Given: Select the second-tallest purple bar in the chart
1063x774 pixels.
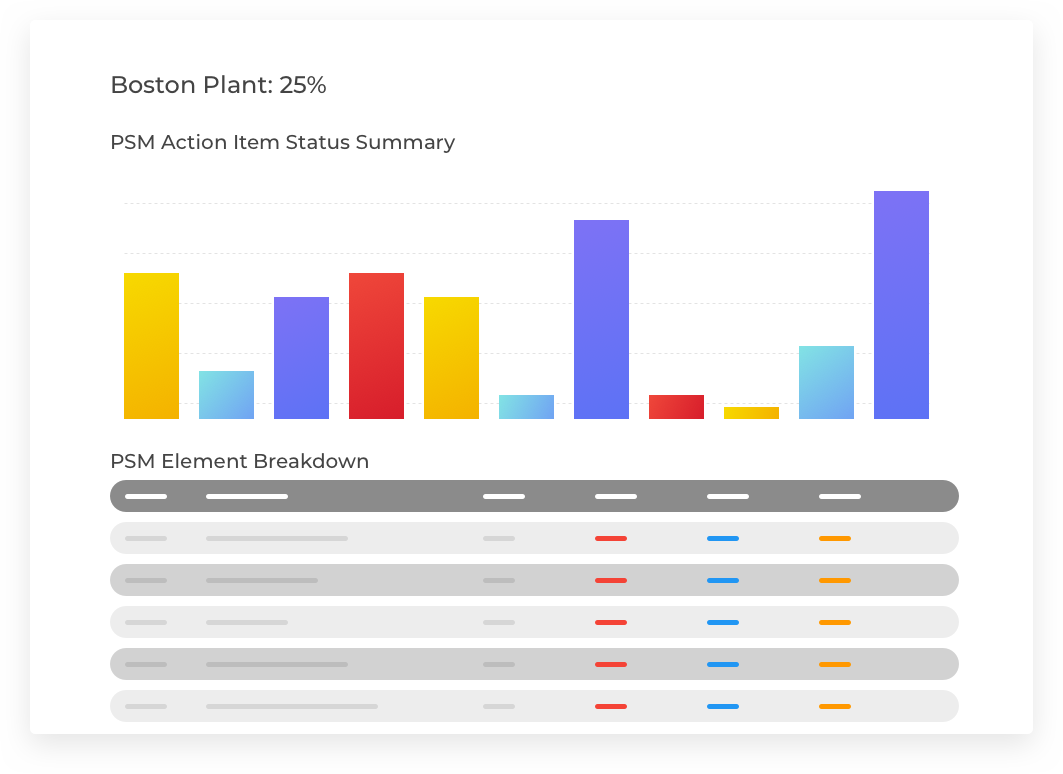Looking at the screenshot, I should click(601, 319).
